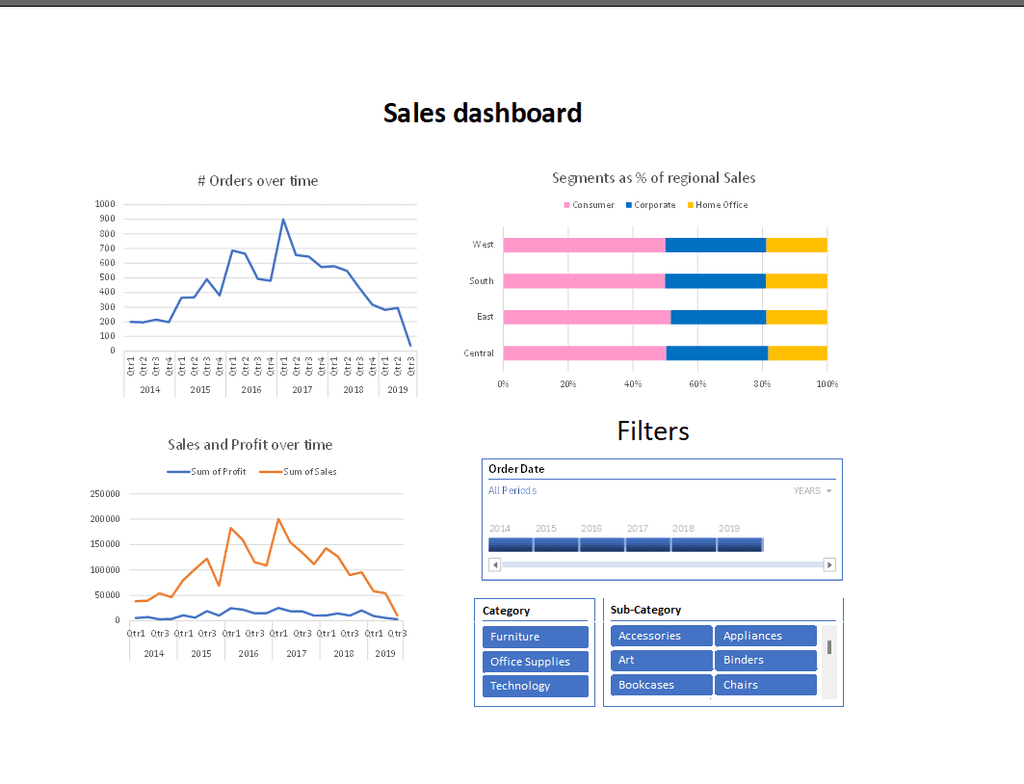Viewport: 1024px width, 784px height.
Task: Select the 2015 segment on timeline
Action: [x=556, y=545]
